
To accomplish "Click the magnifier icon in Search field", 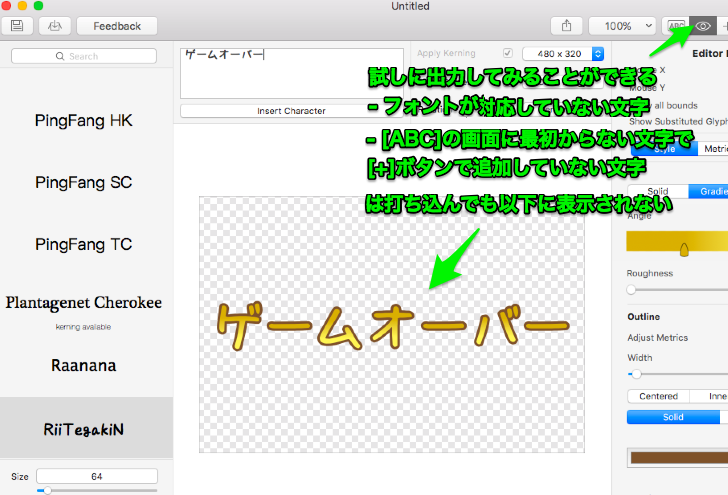I will coord(60,56).
